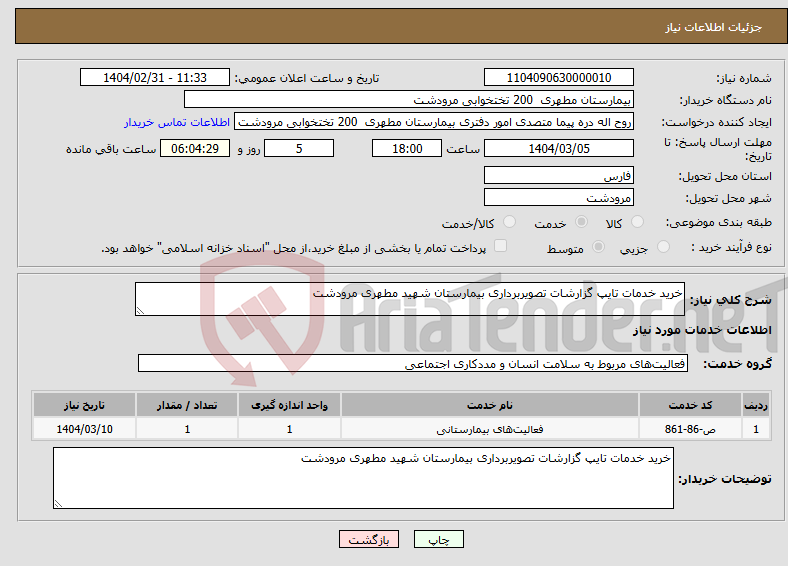This screenshot has width=788, height=566.
Task: Click the چاپ print button
Action: point(439,539)
